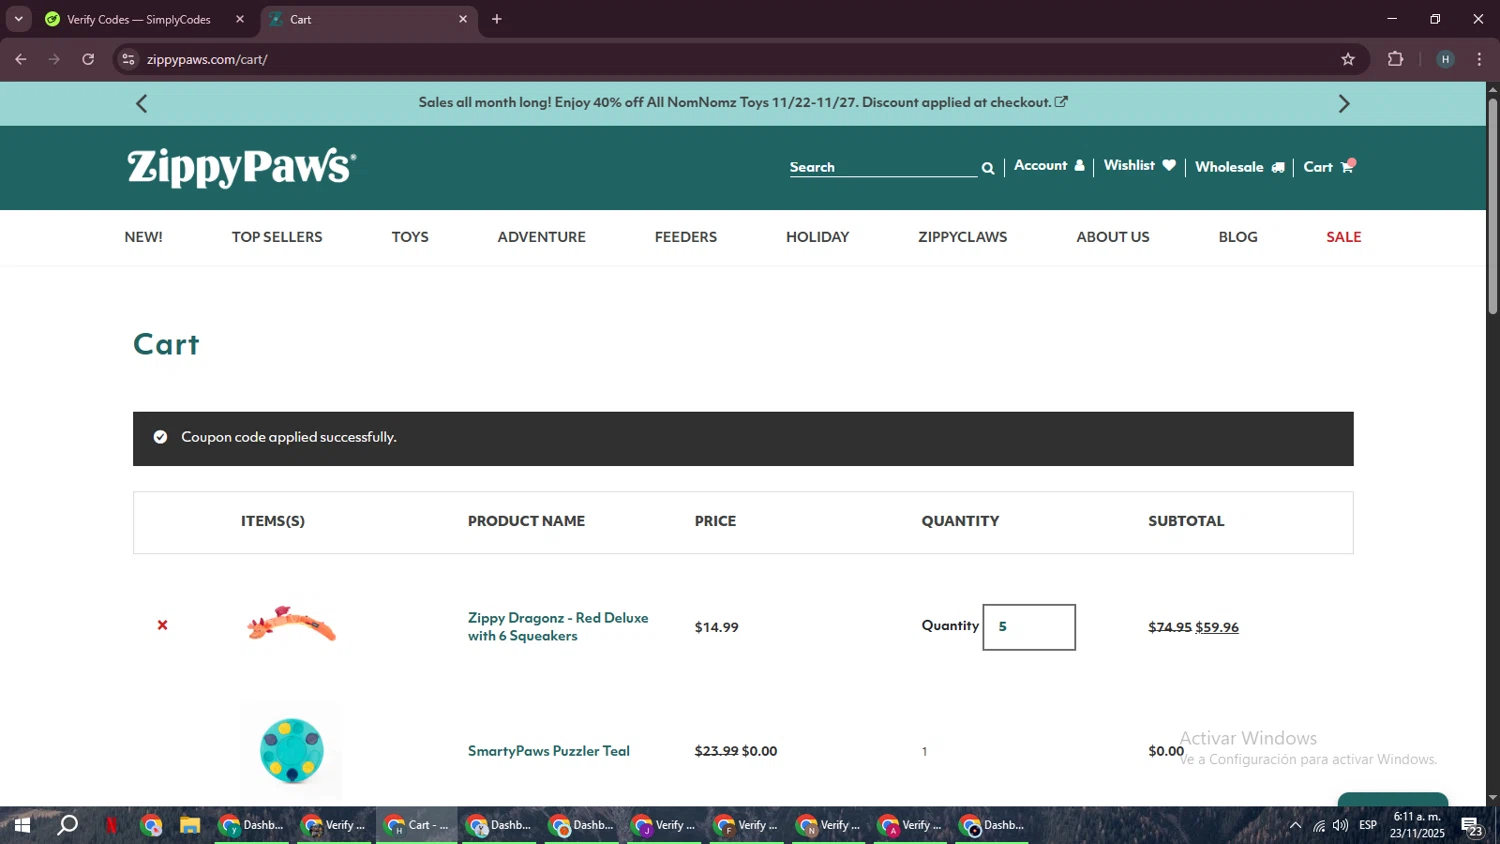
Task: Open network settings tray icon
Action: (x=1319, y=825)
